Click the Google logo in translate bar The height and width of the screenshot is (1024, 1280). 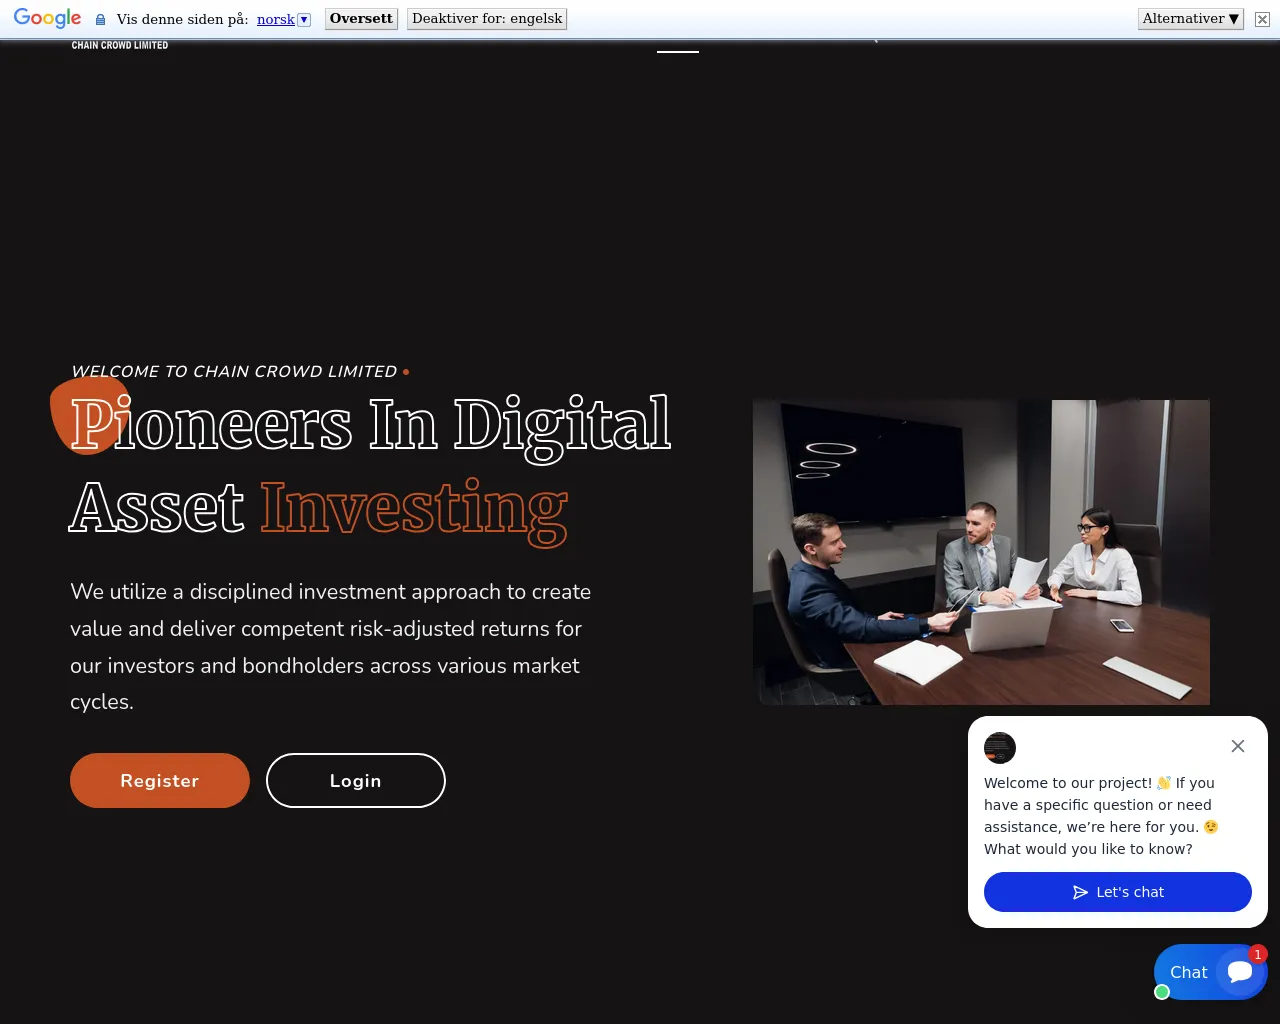tap(47, 18)
